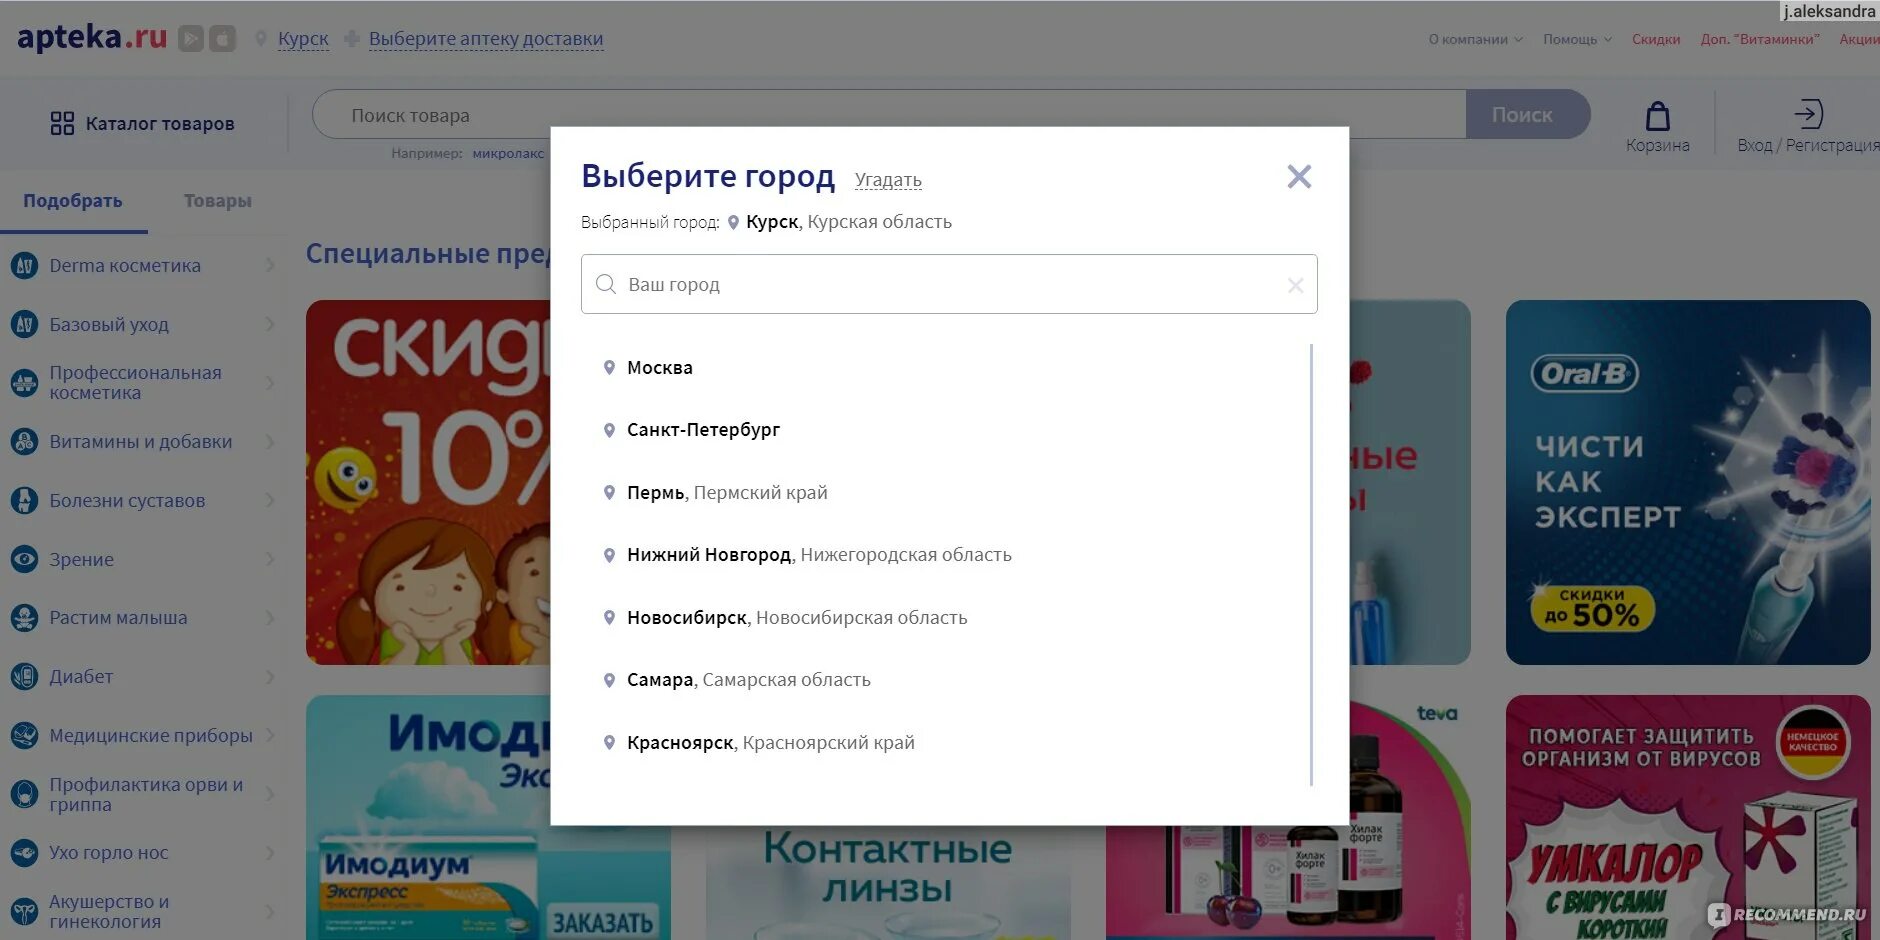Screen dimensions: 1880x940
Task: Click magnifier icon in city search
Action: pyautogui.click(x=605, y=284)
